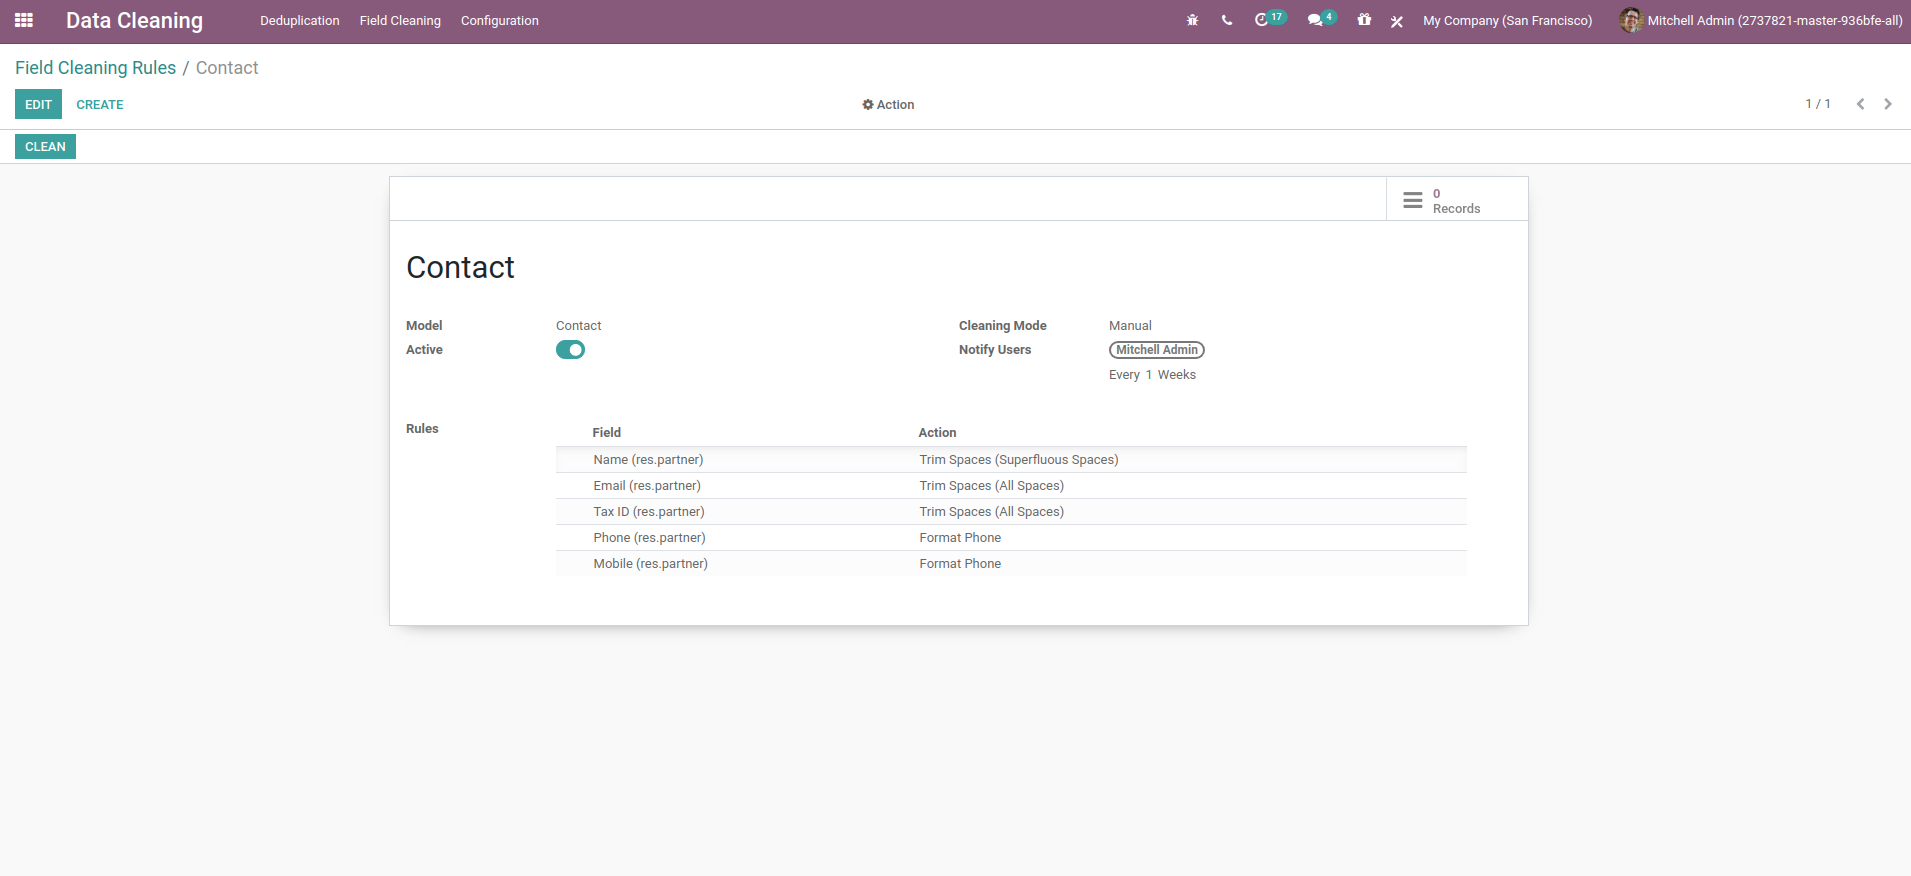The image size is (1911, 876).
Task: Click the Data Cleaning app title
Action: click(x=134, y=20)
